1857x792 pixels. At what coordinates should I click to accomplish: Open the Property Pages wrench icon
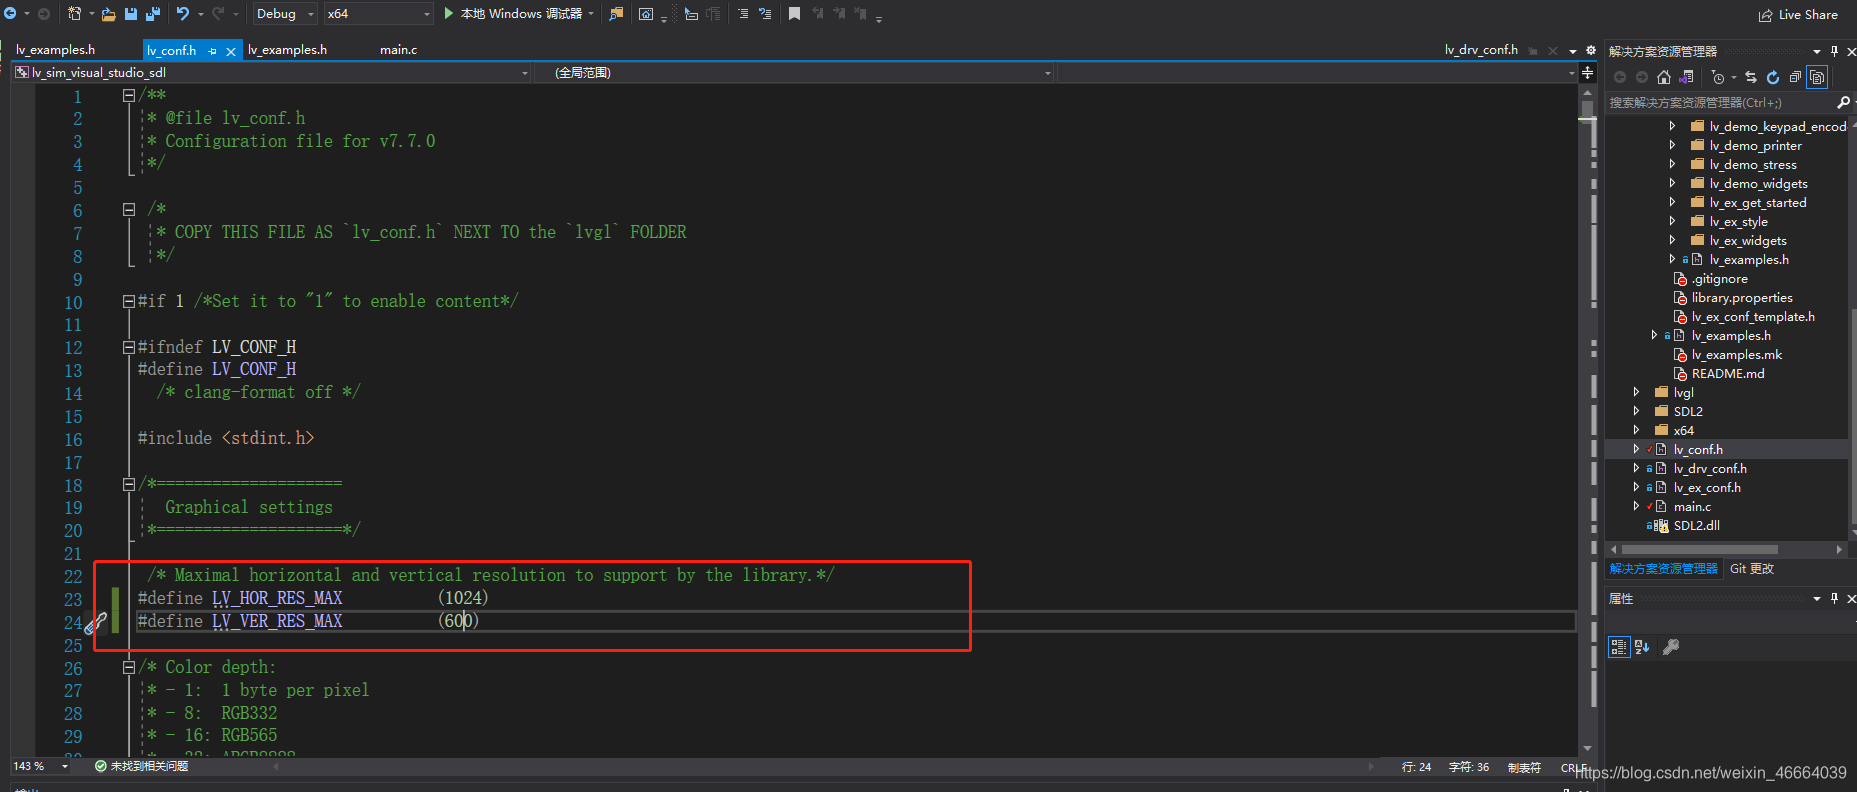tap(1670, 647)
